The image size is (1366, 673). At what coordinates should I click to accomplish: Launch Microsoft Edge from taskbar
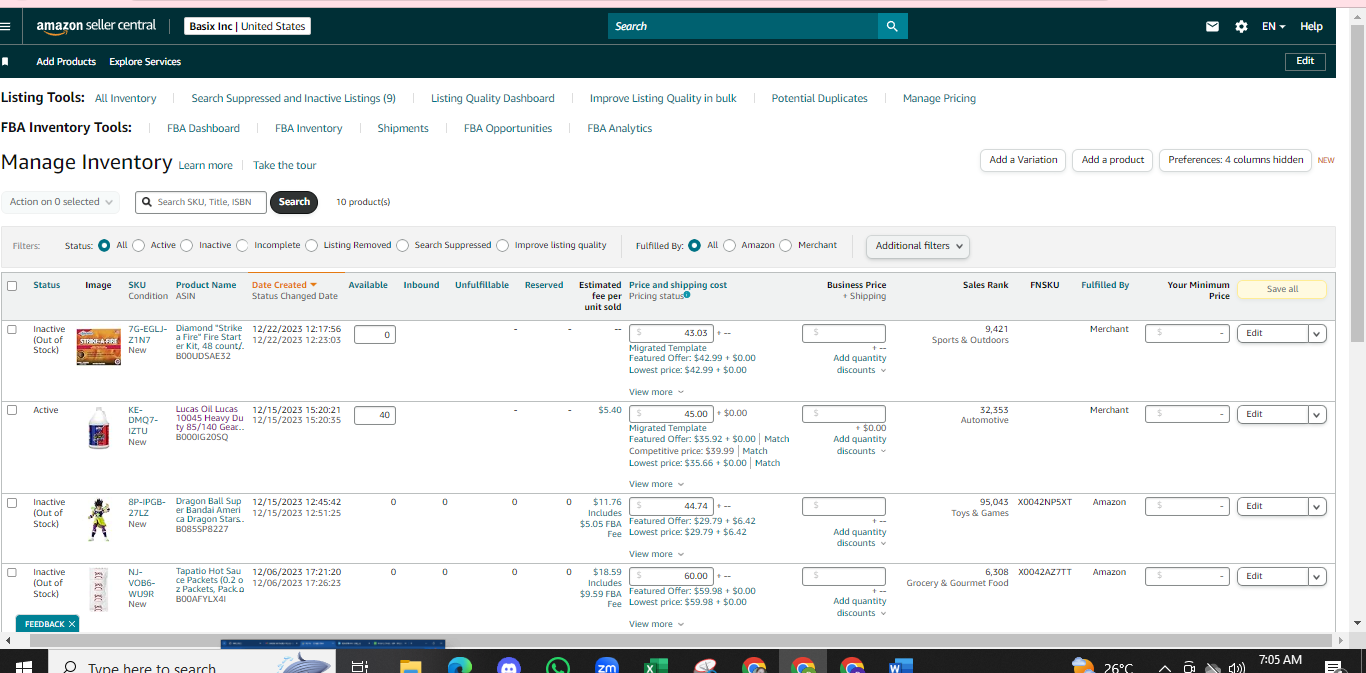coord(459,666)
